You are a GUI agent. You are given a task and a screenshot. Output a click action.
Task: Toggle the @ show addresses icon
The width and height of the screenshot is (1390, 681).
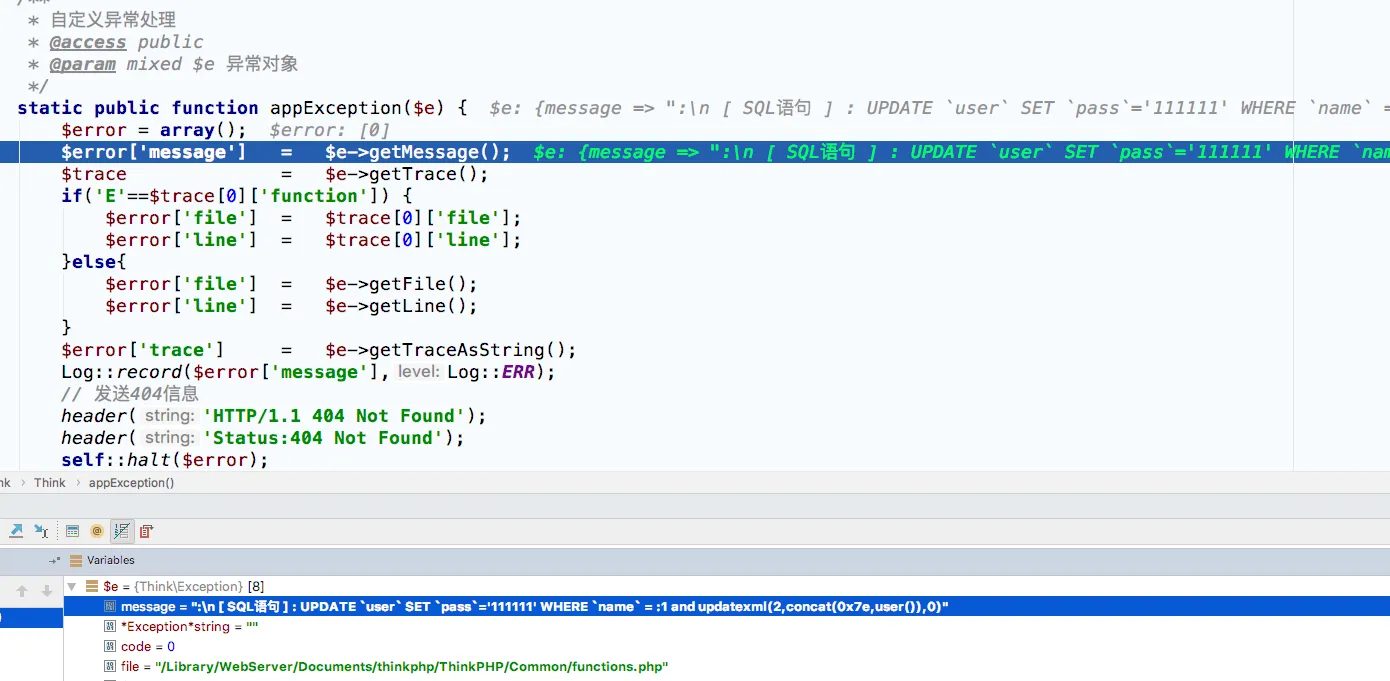(97, 531)
